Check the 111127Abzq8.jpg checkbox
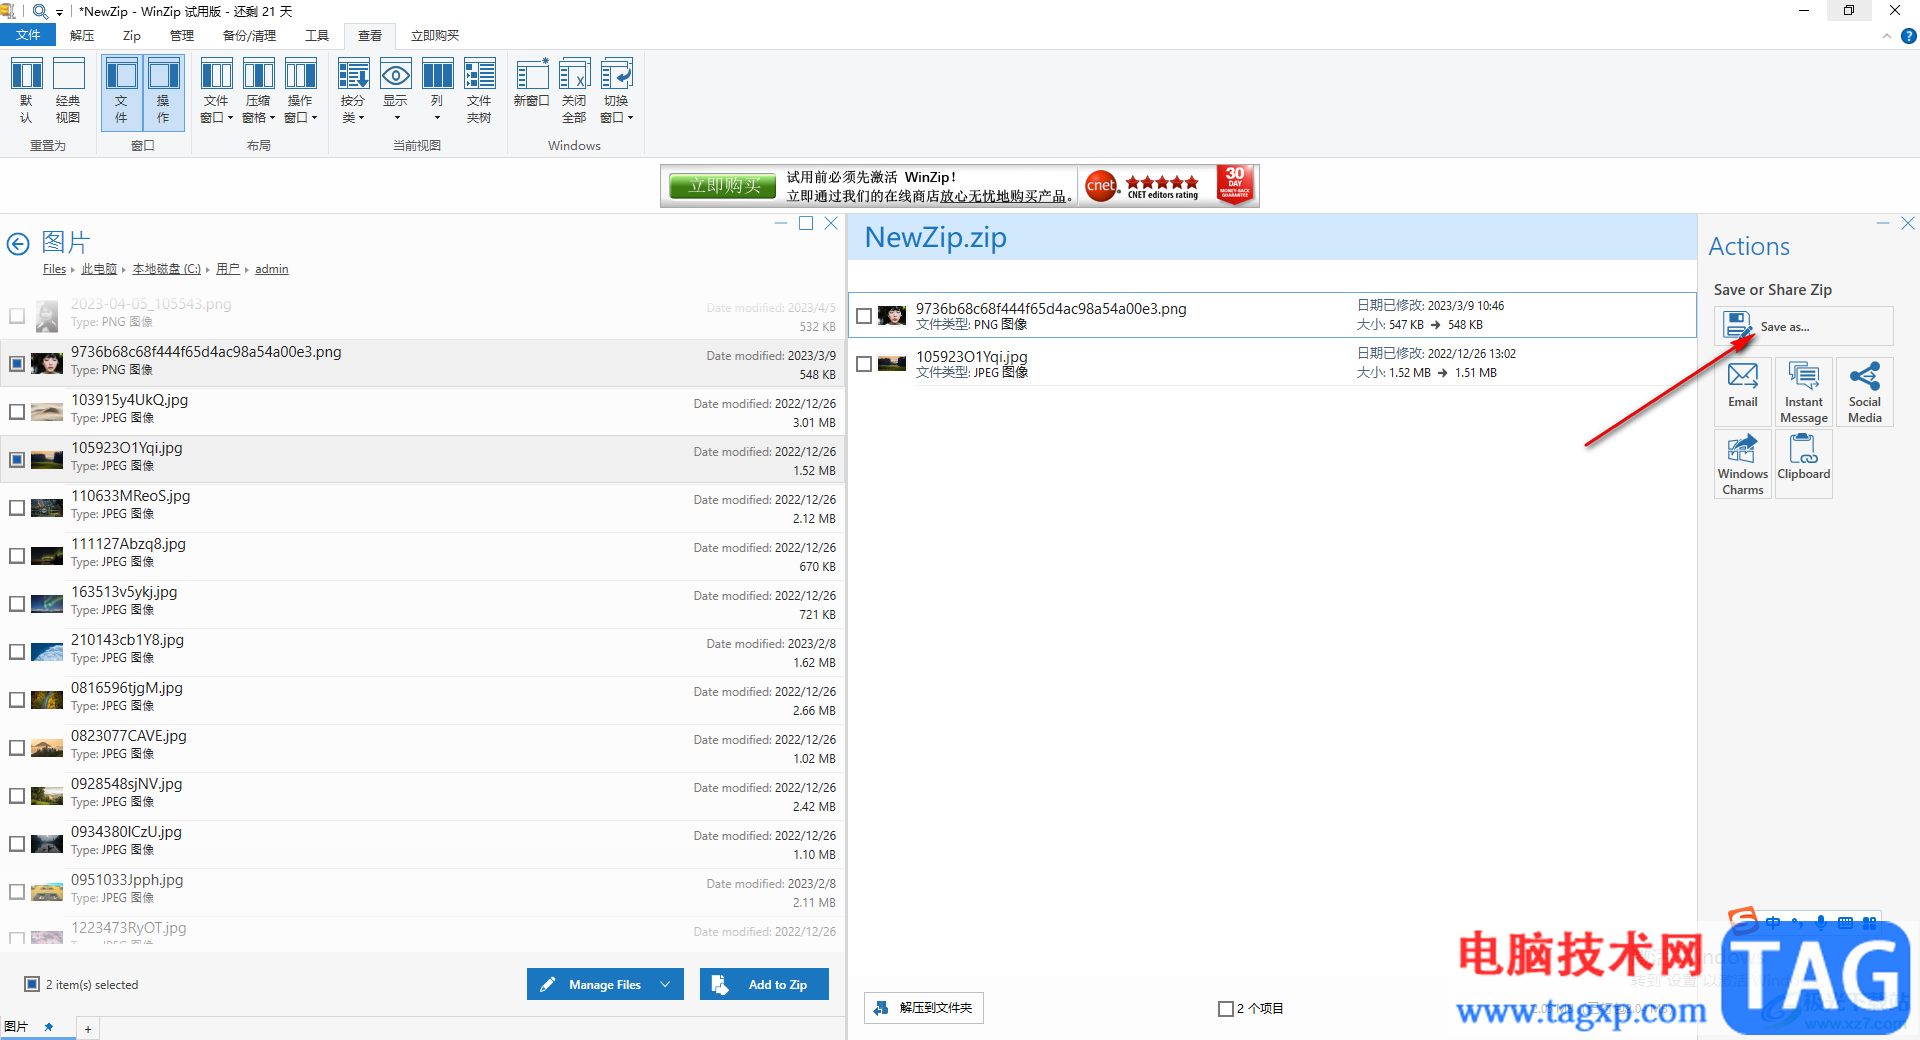This screenshot has height=1040, width=1920. 17,555
